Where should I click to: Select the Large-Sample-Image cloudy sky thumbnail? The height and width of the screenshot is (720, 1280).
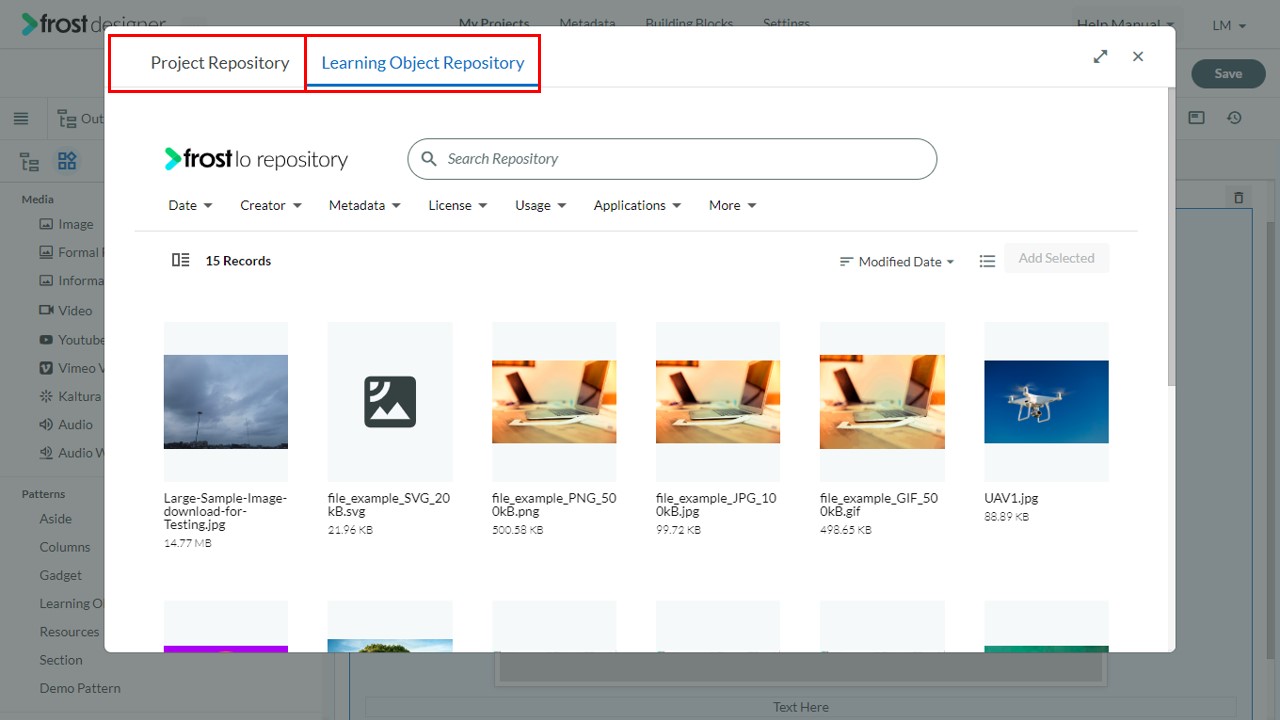(x=226, y=402)
